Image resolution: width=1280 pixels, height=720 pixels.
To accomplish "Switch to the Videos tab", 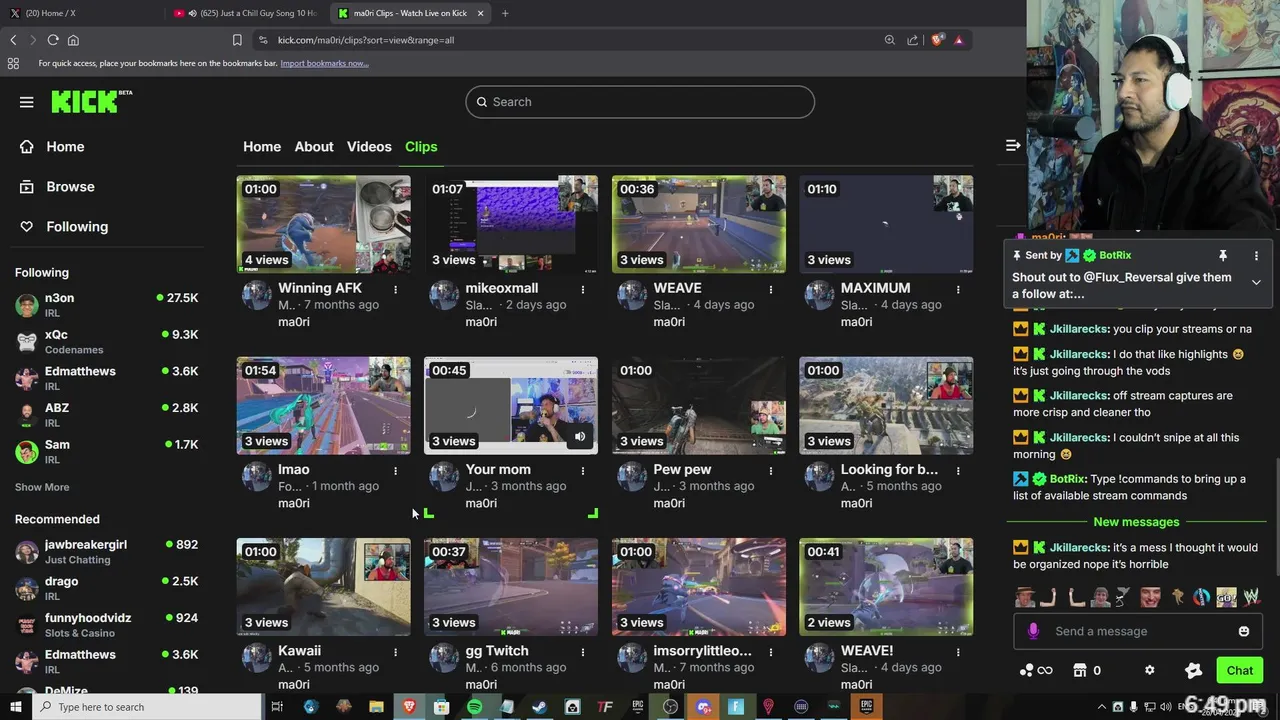I will tap(369, 147).
